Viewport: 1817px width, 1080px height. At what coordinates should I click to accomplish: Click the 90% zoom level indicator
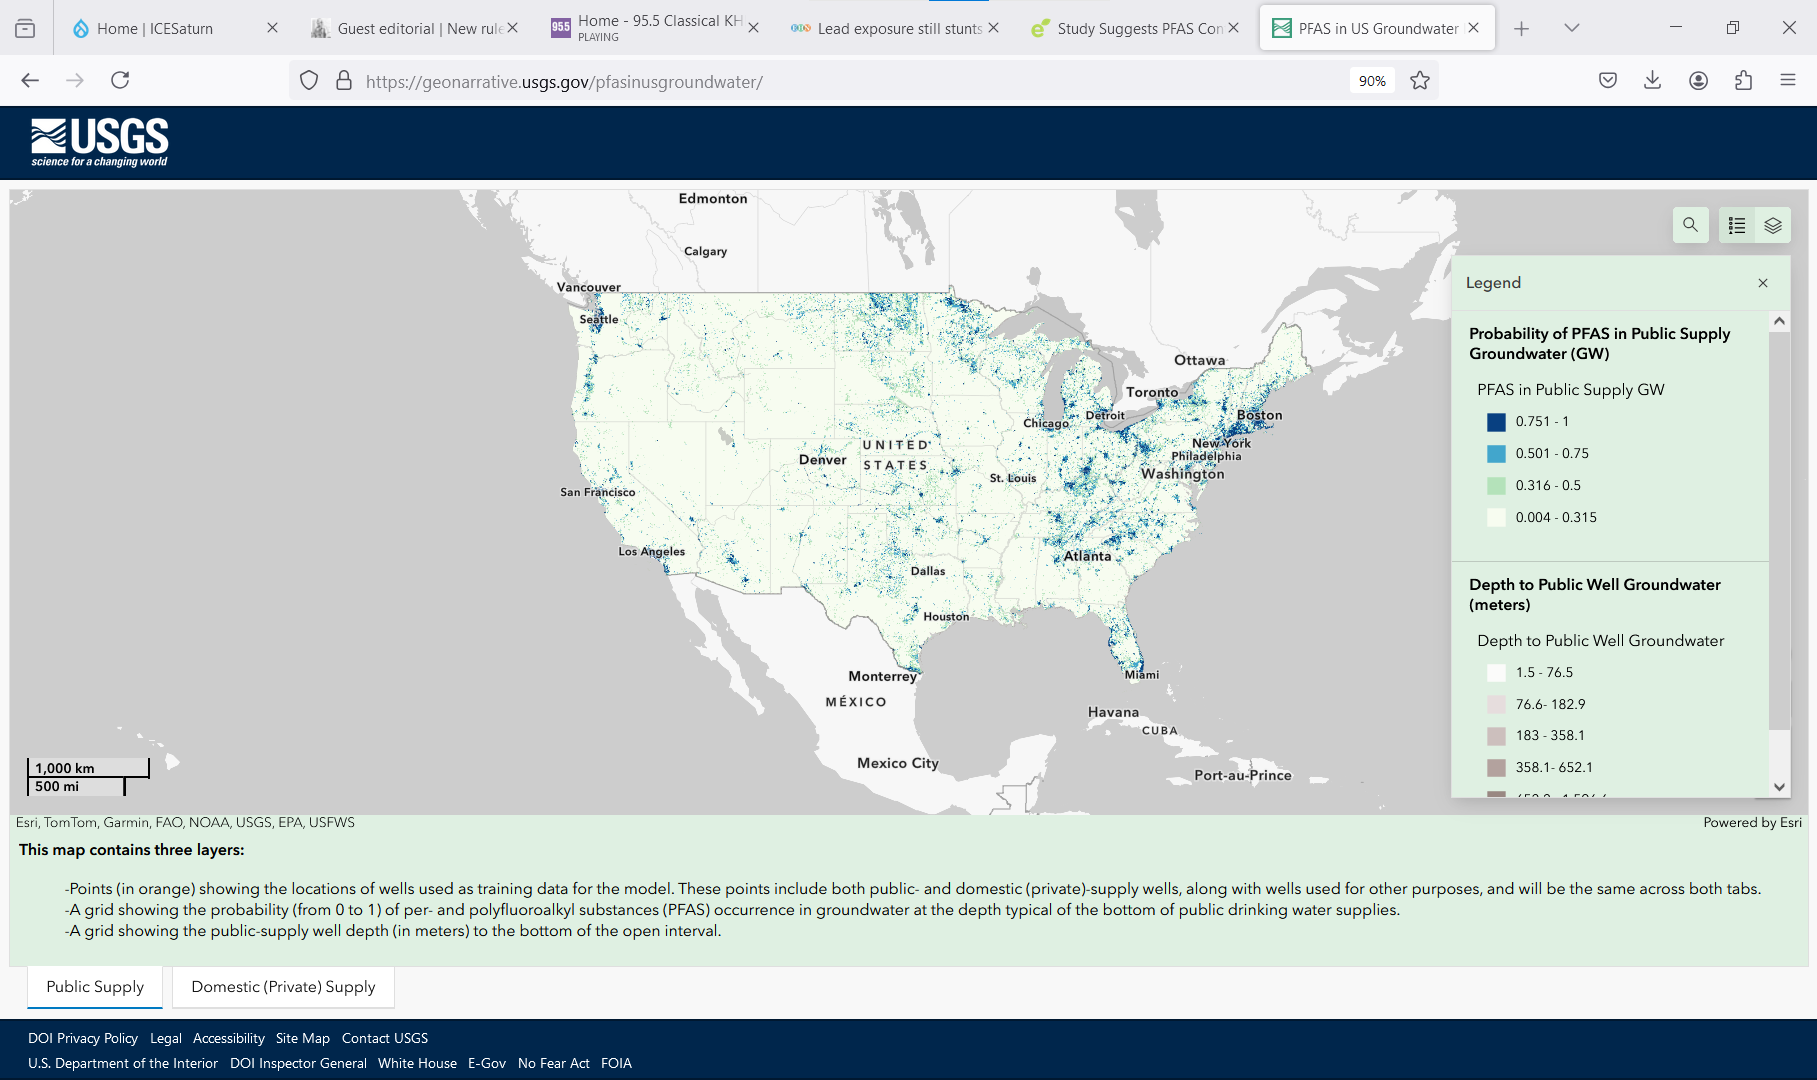click(1372, 81)
